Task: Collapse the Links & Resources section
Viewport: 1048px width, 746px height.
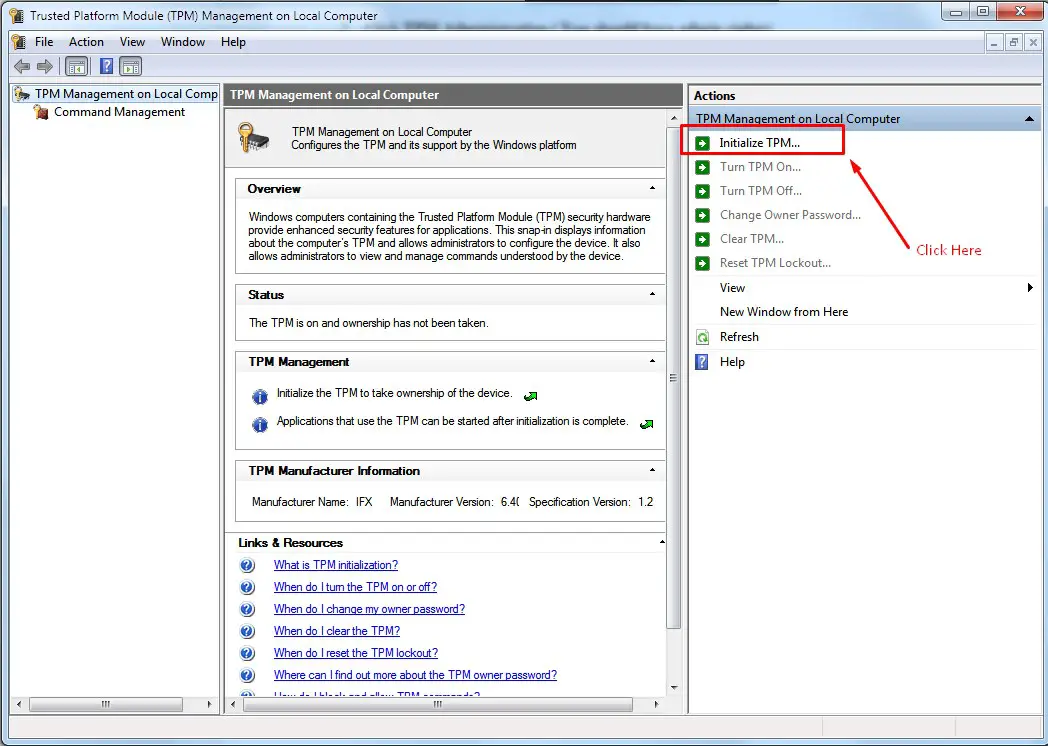Action: pos(662,542)
